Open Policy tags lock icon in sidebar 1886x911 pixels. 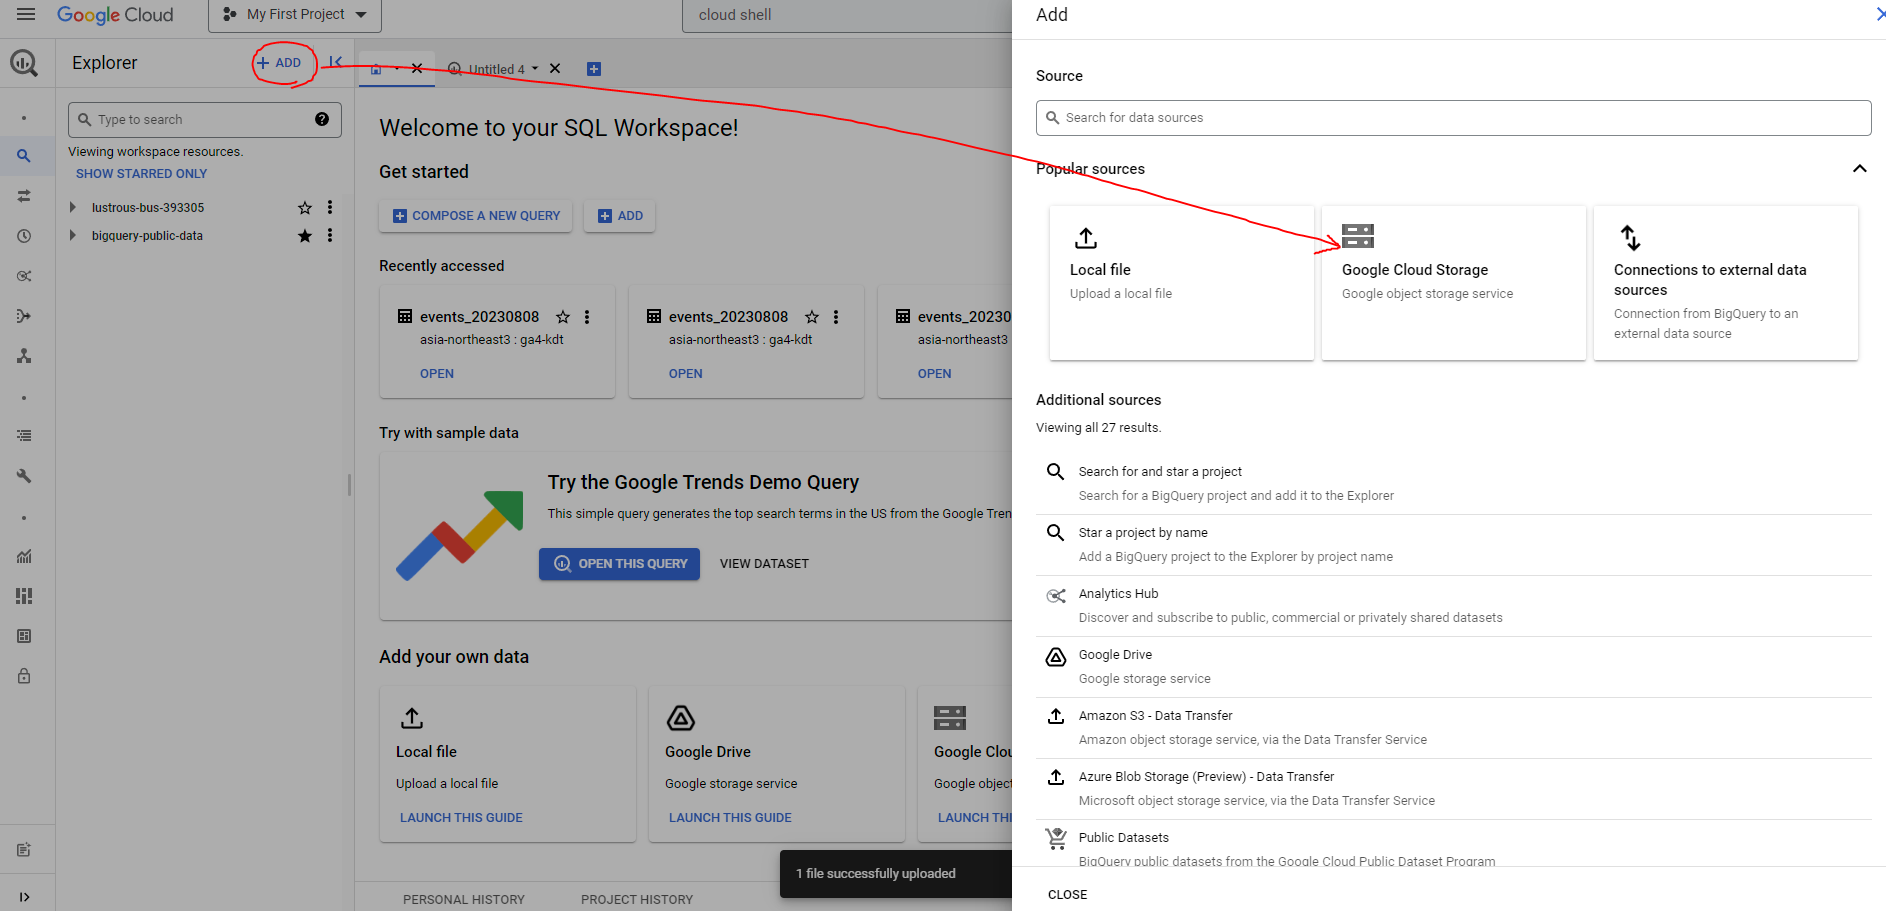coord(24,676)
